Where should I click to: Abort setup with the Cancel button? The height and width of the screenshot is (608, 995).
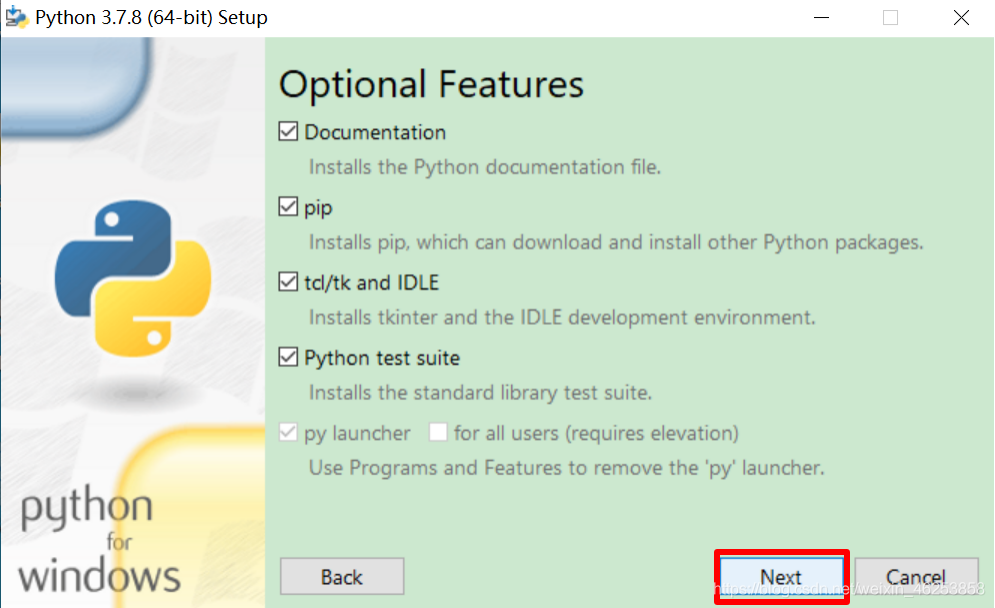[916, 576]
